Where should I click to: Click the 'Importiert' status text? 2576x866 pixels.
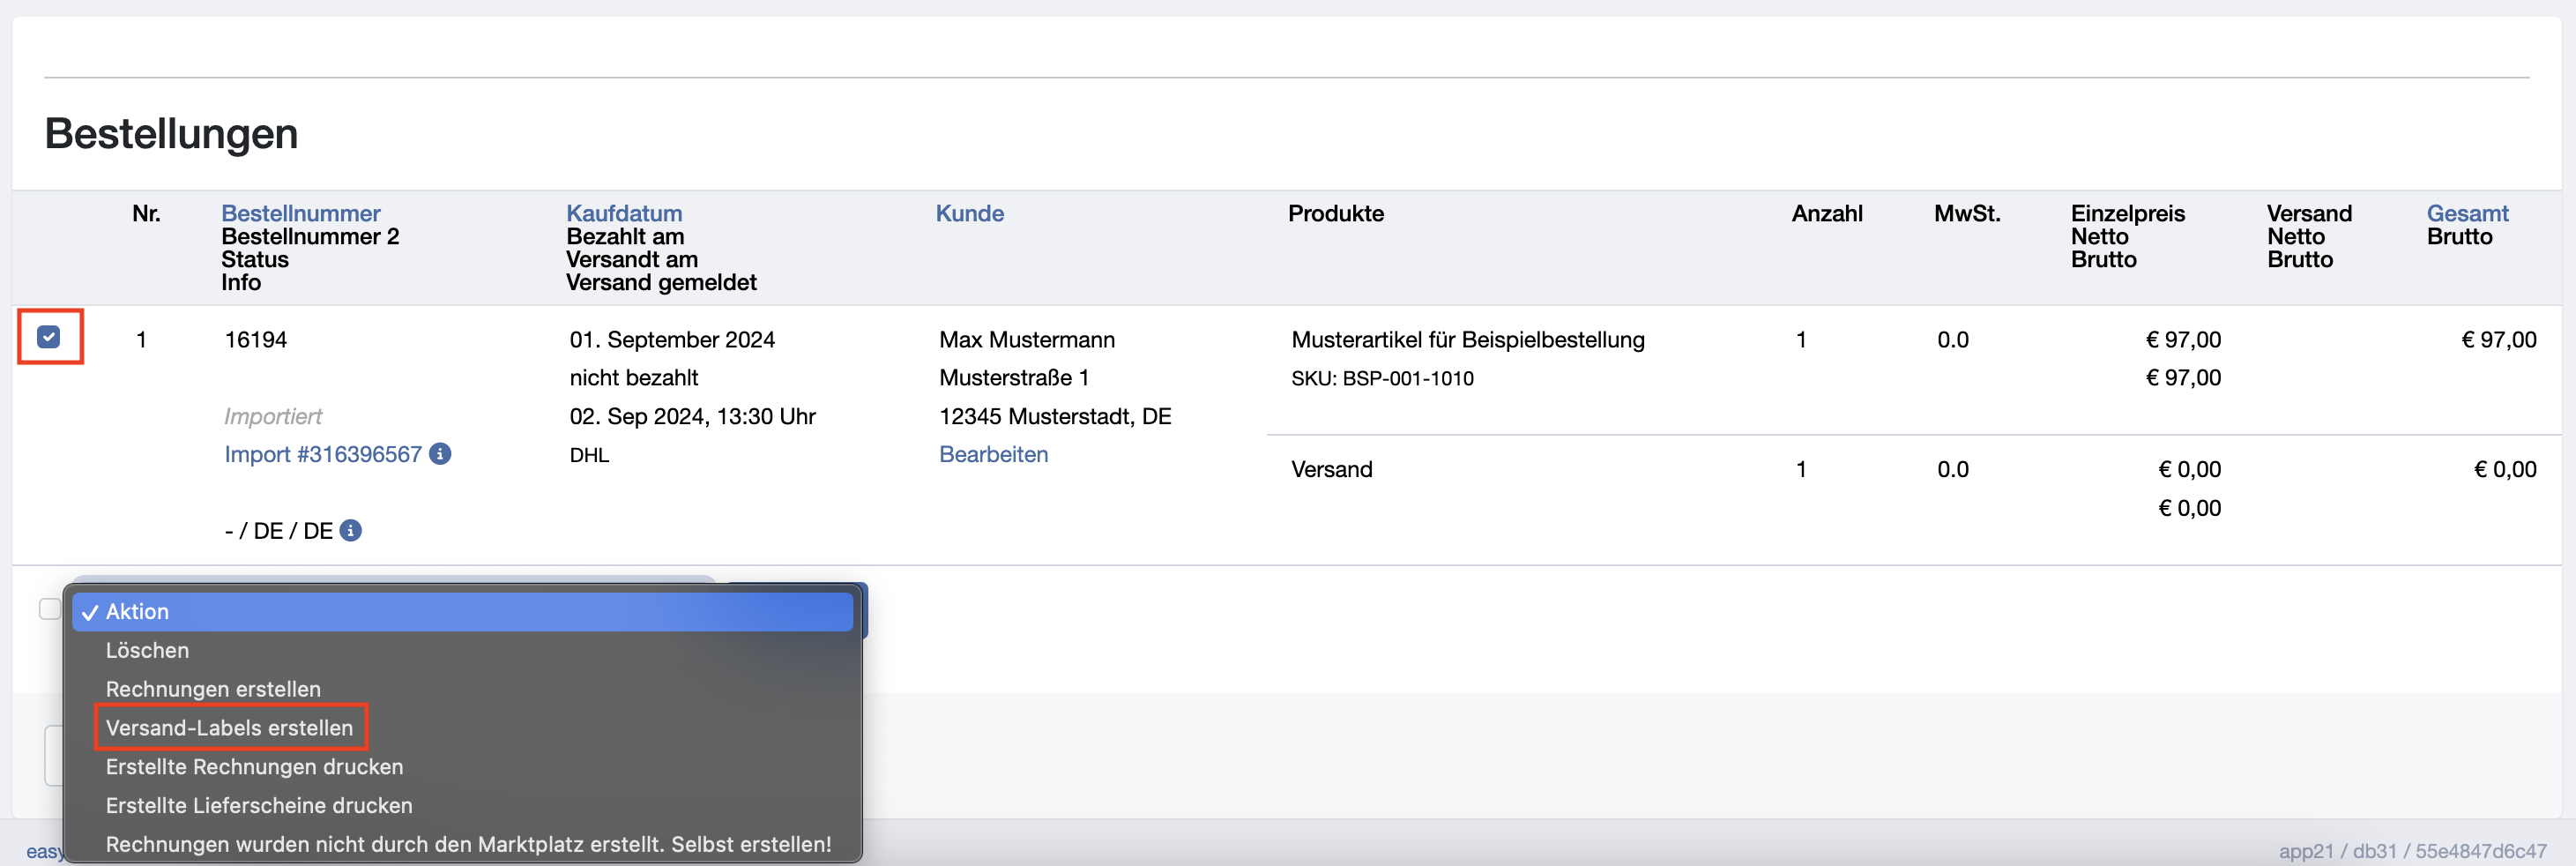[273, 416]
